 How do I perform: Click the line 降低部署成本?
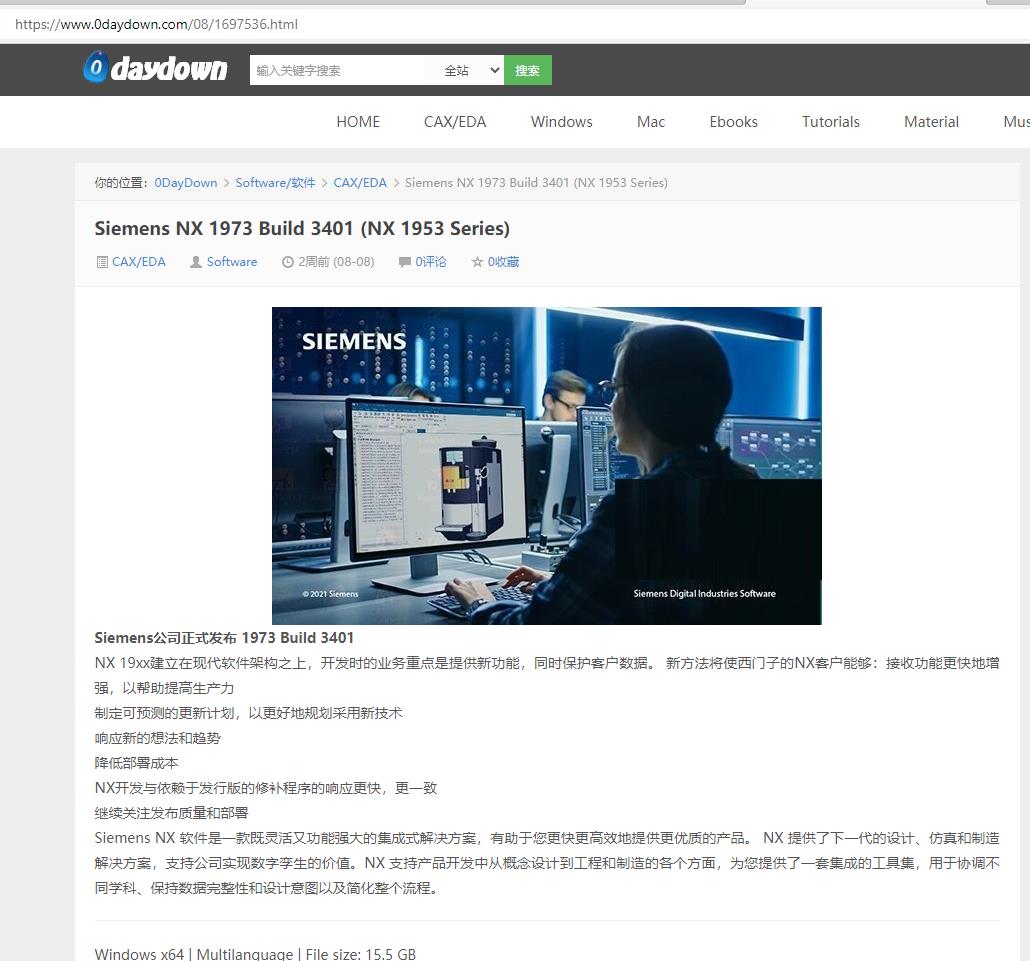tap(137, 763)
